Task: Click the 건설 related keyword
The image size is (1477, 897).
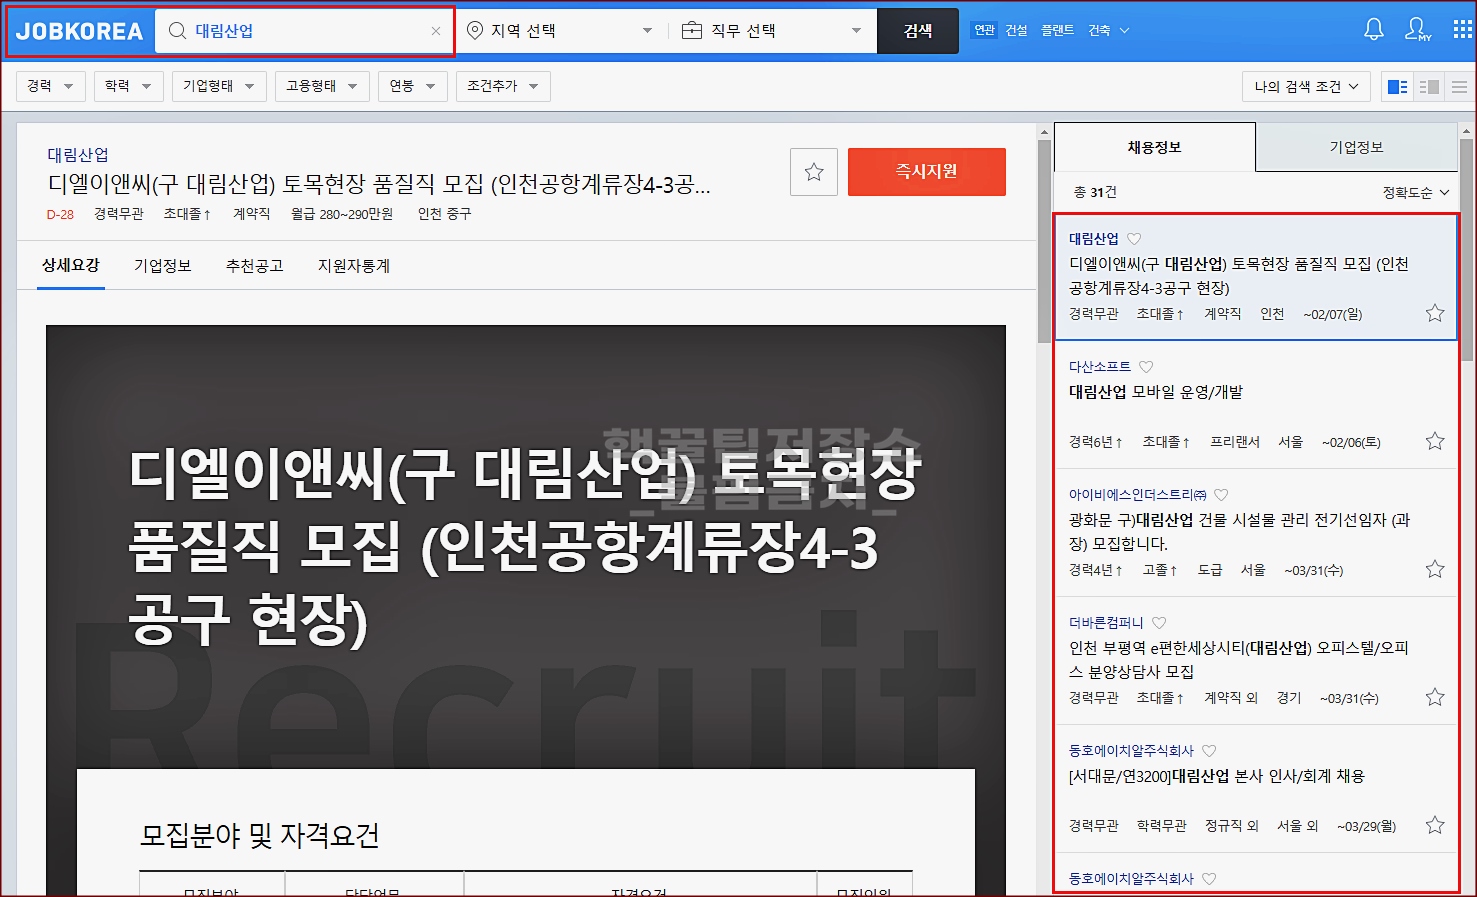Action: pos(1017,30)
